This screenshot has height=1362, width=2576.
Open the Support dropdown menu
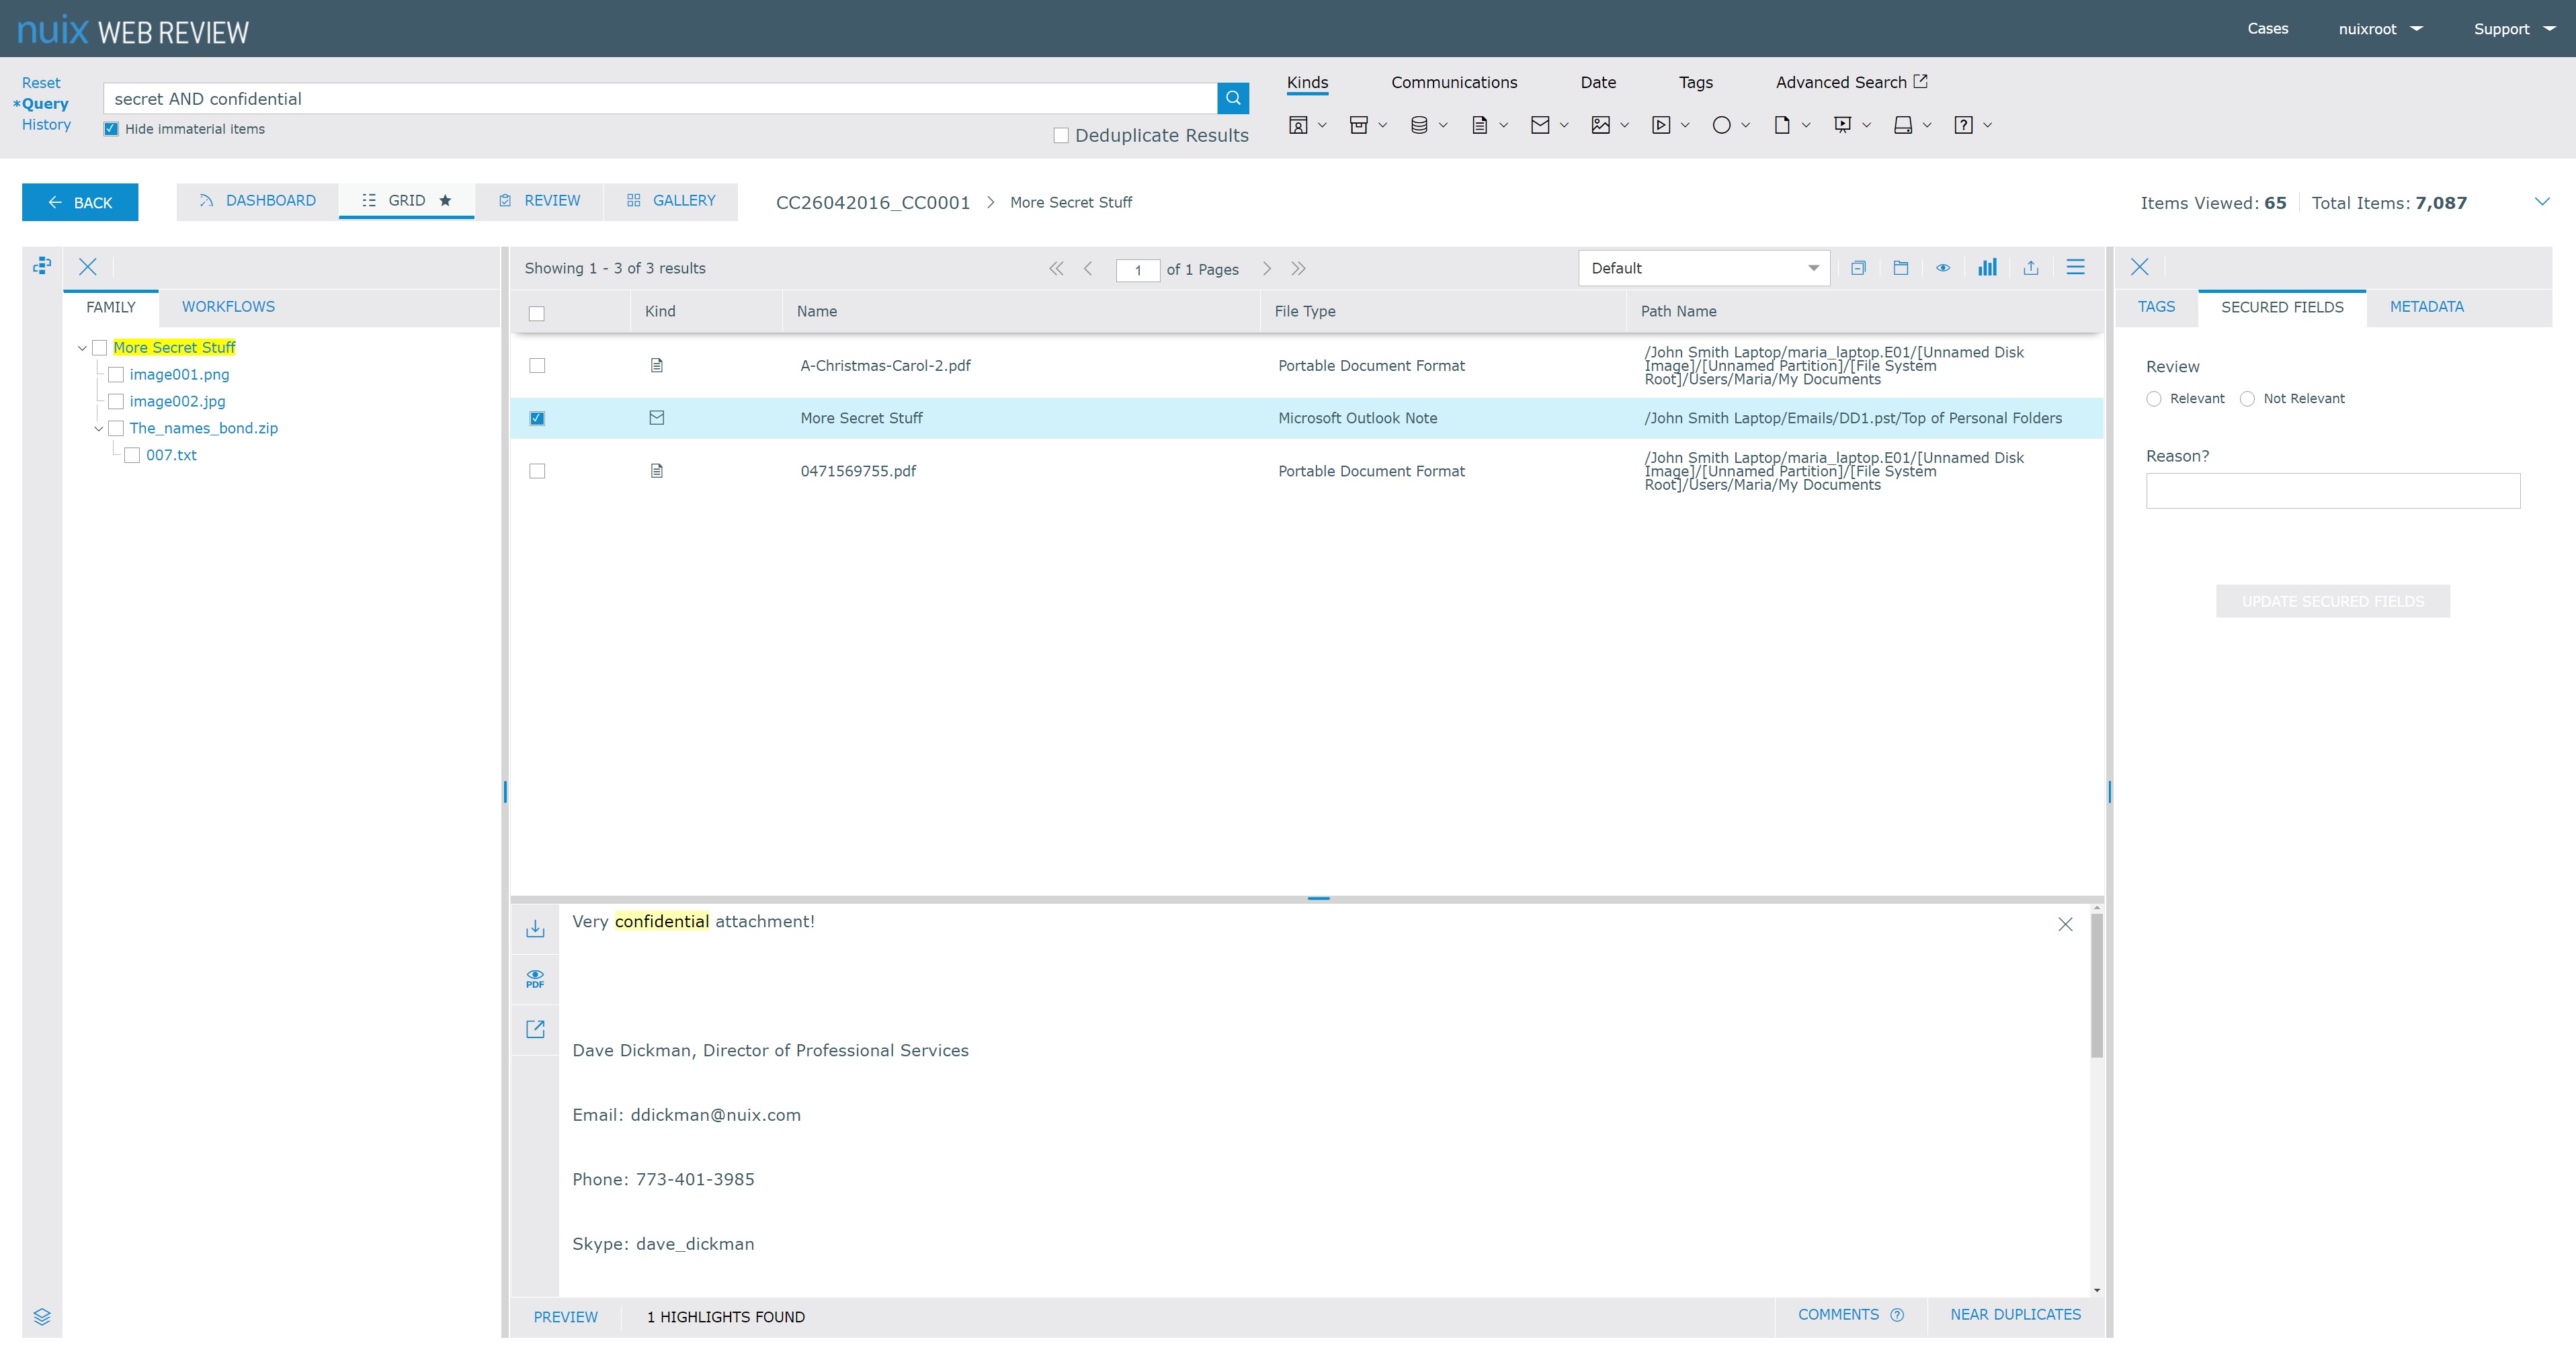tap(2514, 29)
